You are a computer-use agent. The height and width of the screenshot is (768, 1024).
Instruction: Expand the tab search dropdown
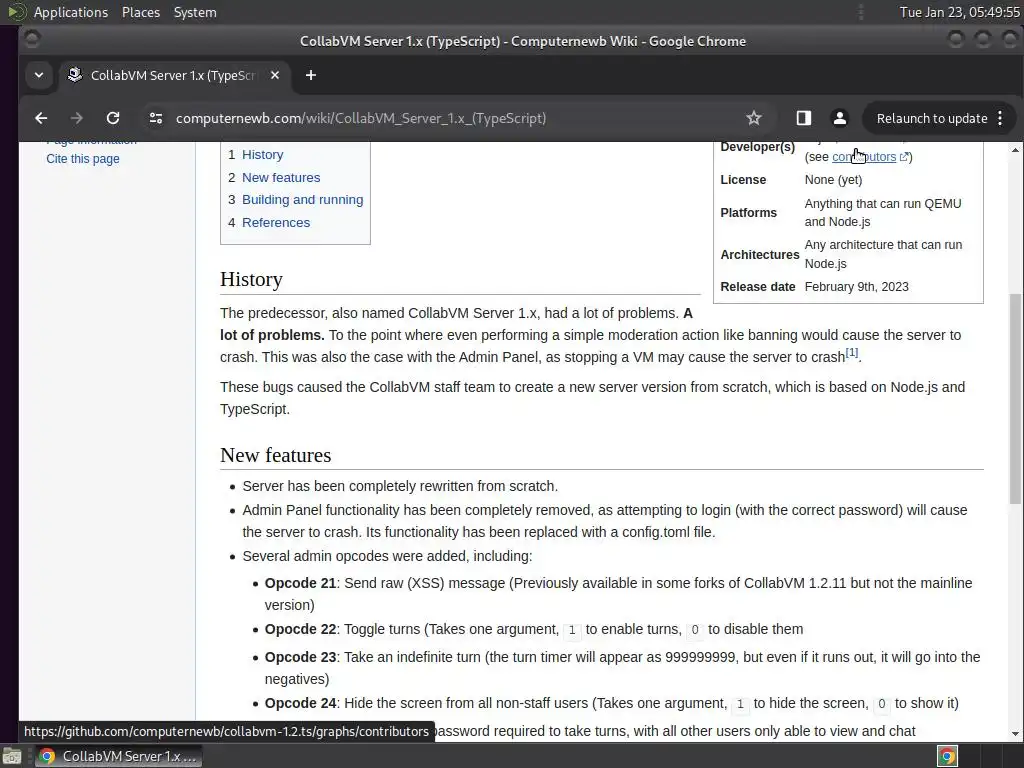point(39,75)
